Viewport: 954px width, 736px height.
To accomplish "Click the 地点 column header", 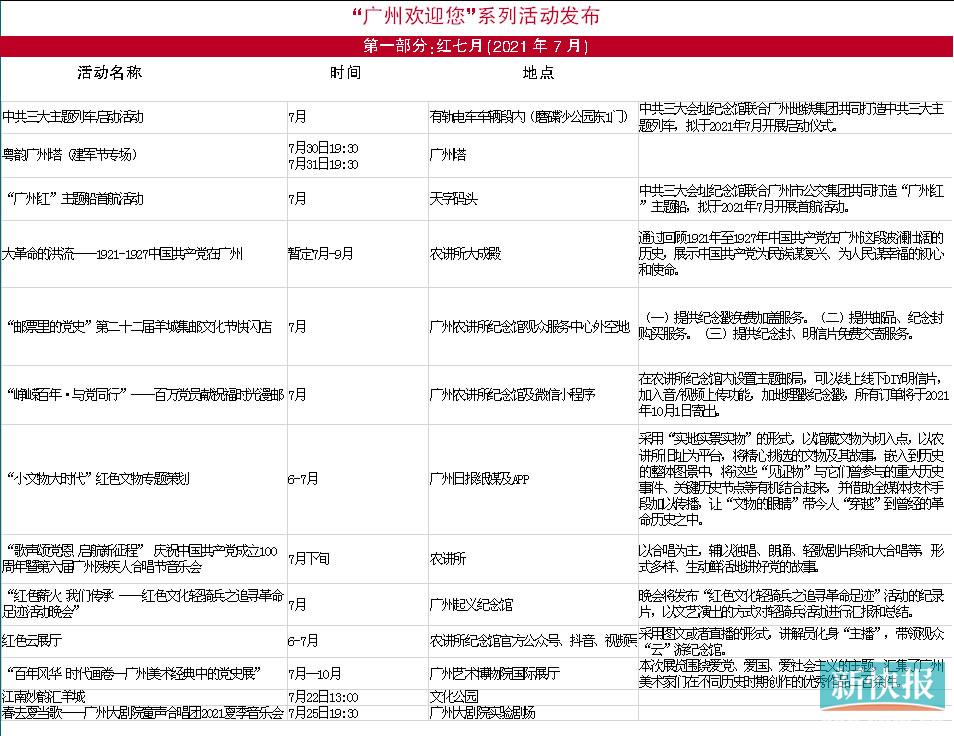I will click(538, 72).
